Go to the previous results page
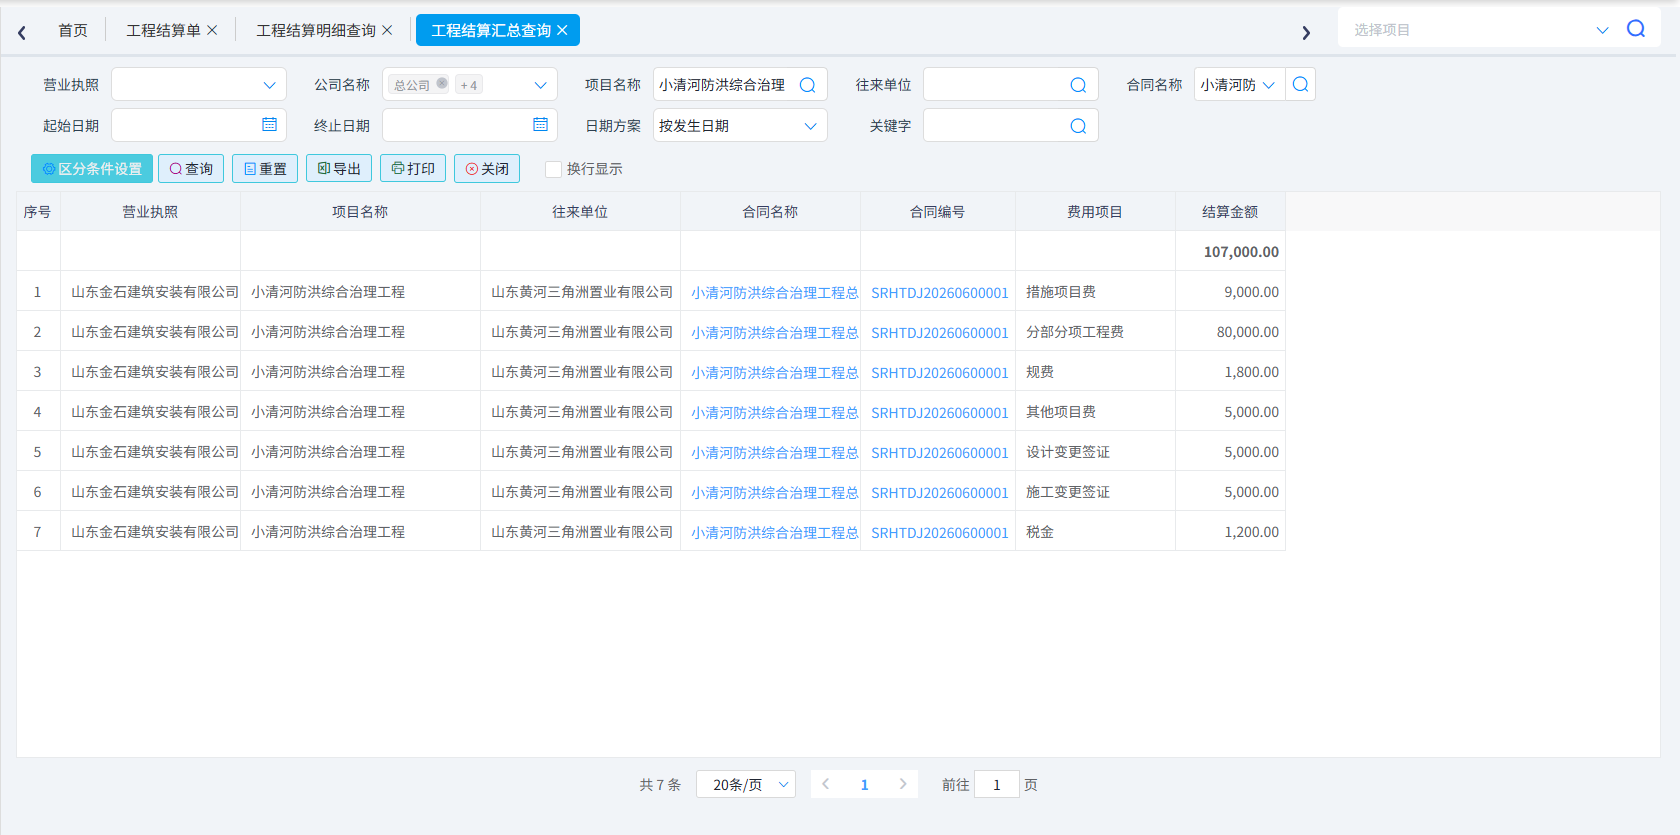Screen dimensions: 1680x835 click(x=825, y=784)
